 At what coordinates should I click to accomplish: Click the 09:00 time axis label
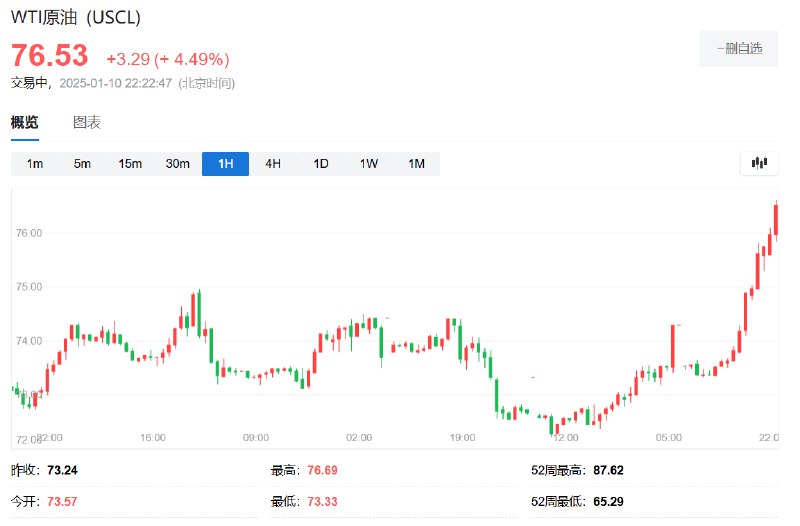pyautogui.click(x=256, y=438)
